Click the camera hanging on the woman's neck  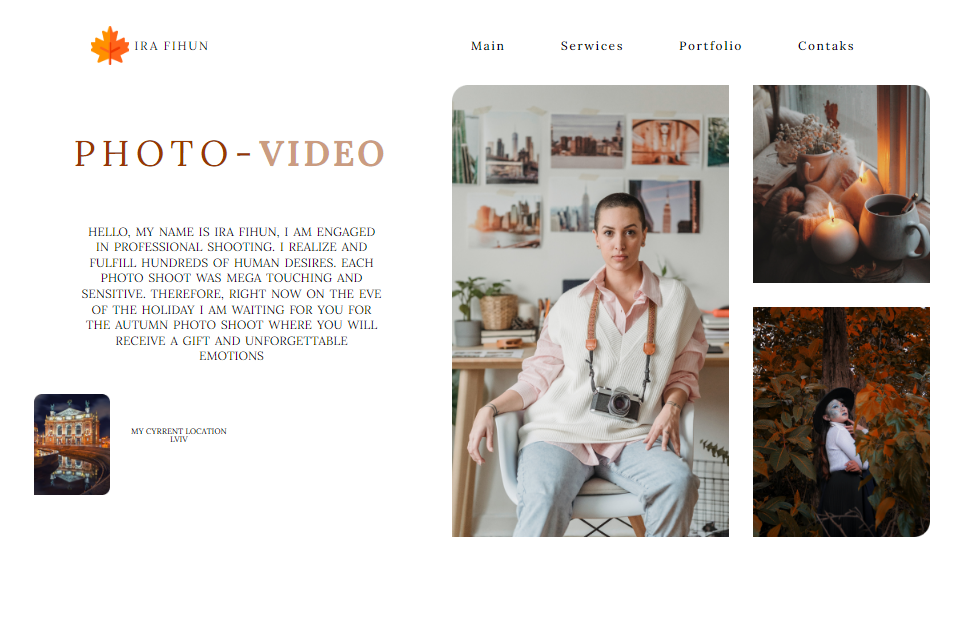pyautogui.click(x=617, y=404)
